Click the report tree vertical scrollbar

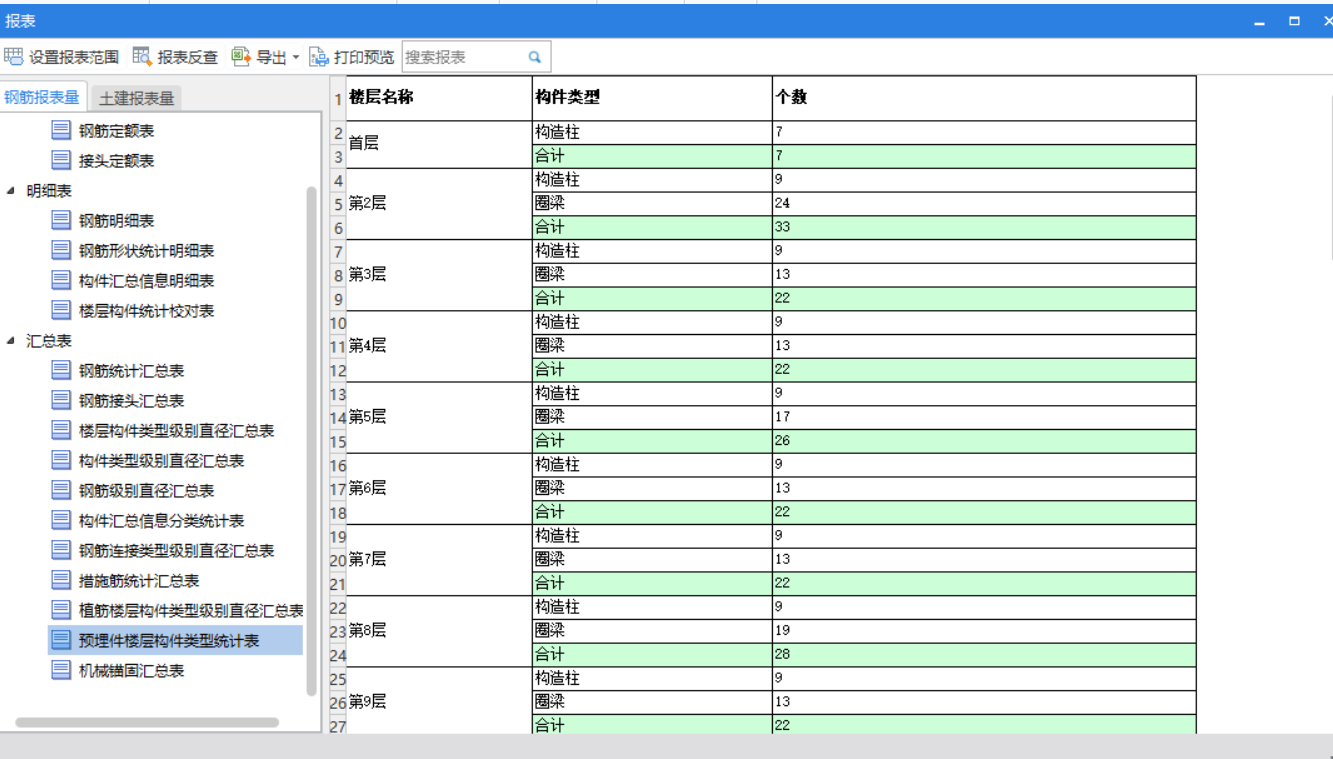(x=312, y=440)
